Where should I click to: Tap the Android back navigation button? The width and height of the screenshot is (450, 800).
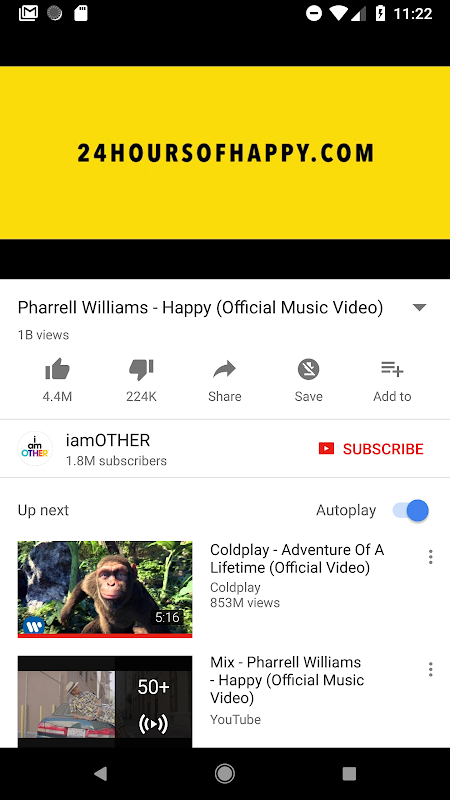coord(101,774)
